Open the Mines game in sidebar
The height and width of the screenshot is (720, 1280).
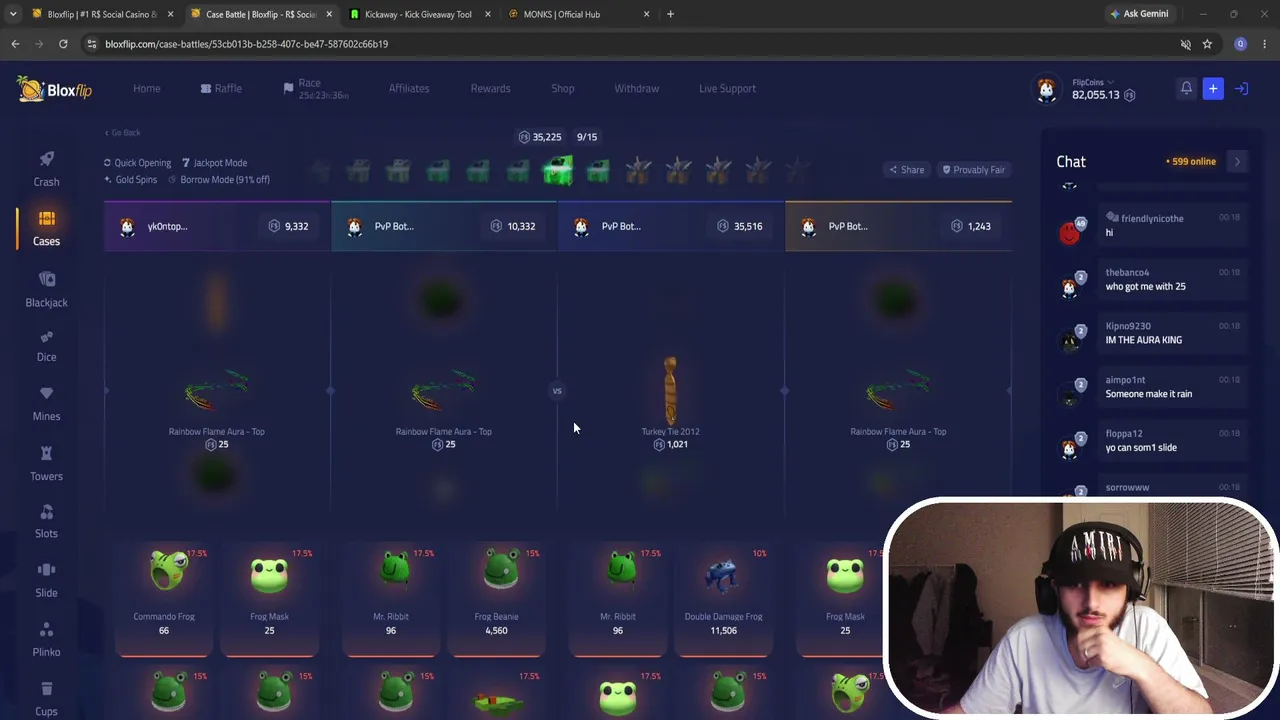(x=46, y=404)
